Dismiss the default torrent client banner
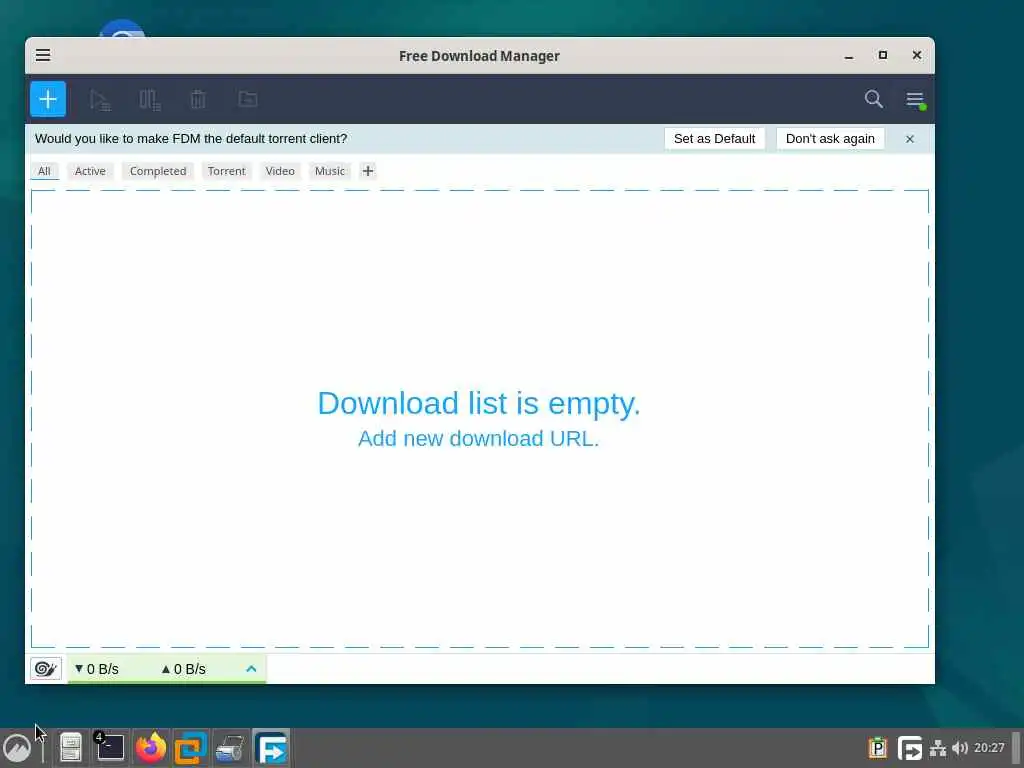The width and height of the screenshot is (1024, 768). point(910,139)
